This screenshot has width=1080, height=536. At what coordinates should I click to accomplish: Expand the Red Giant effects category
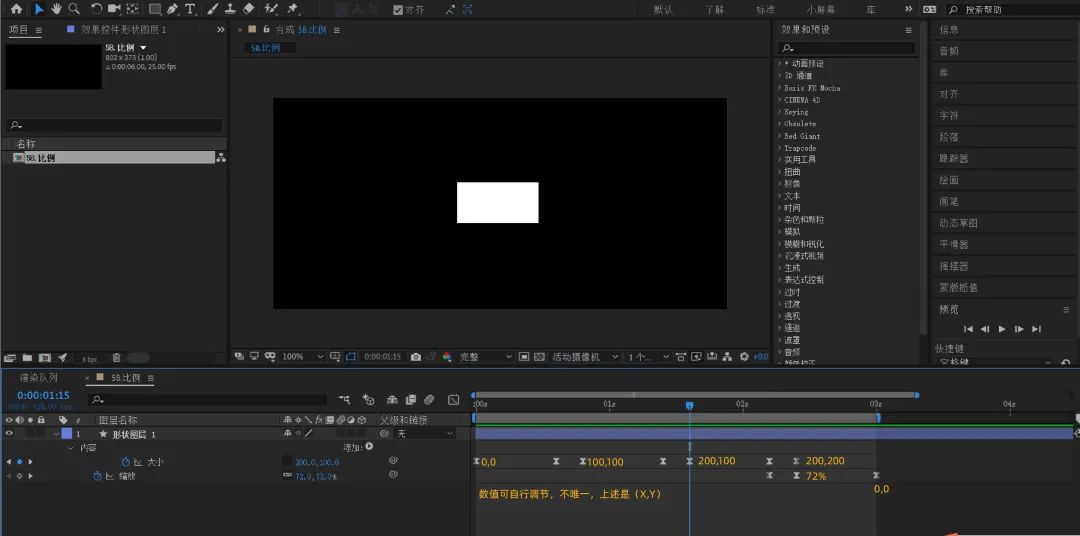pyautogui.click(x=780, y=136)
